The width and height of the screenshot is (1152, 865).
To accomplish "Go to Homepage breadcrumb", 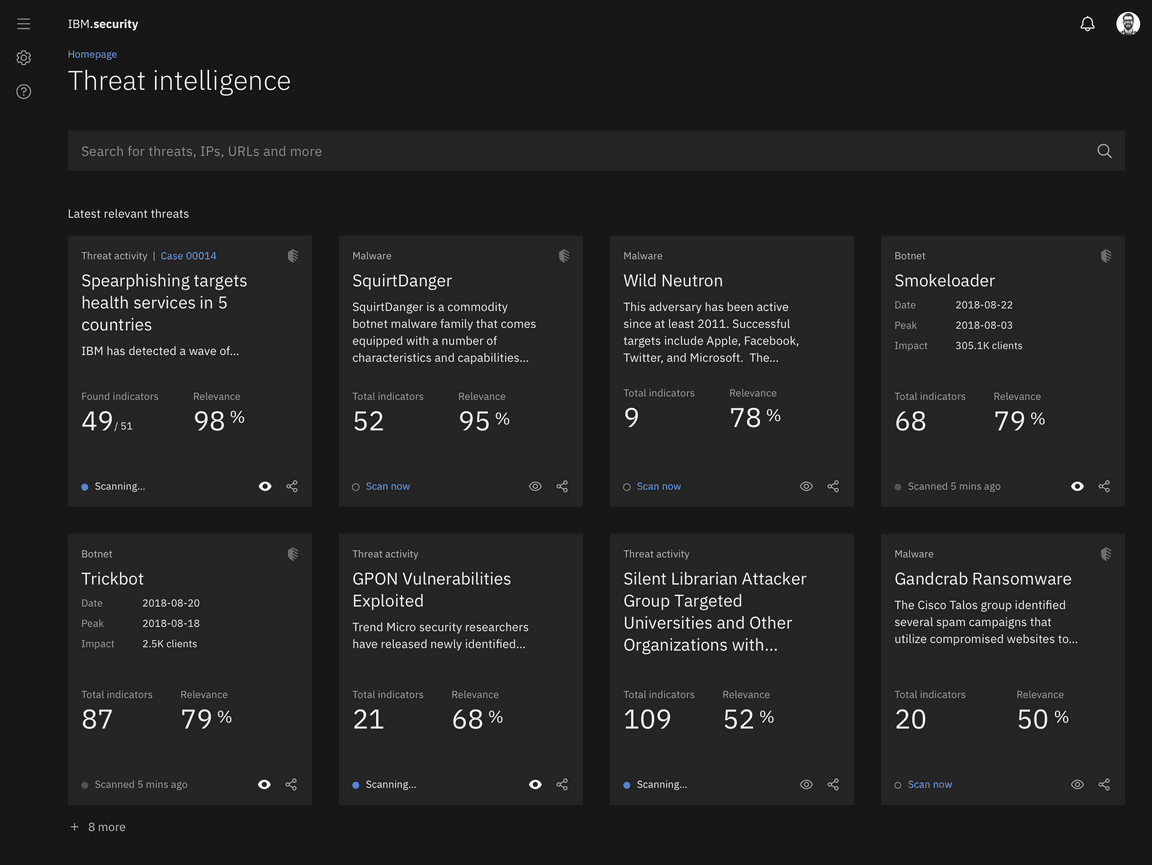I will [92, 54].
